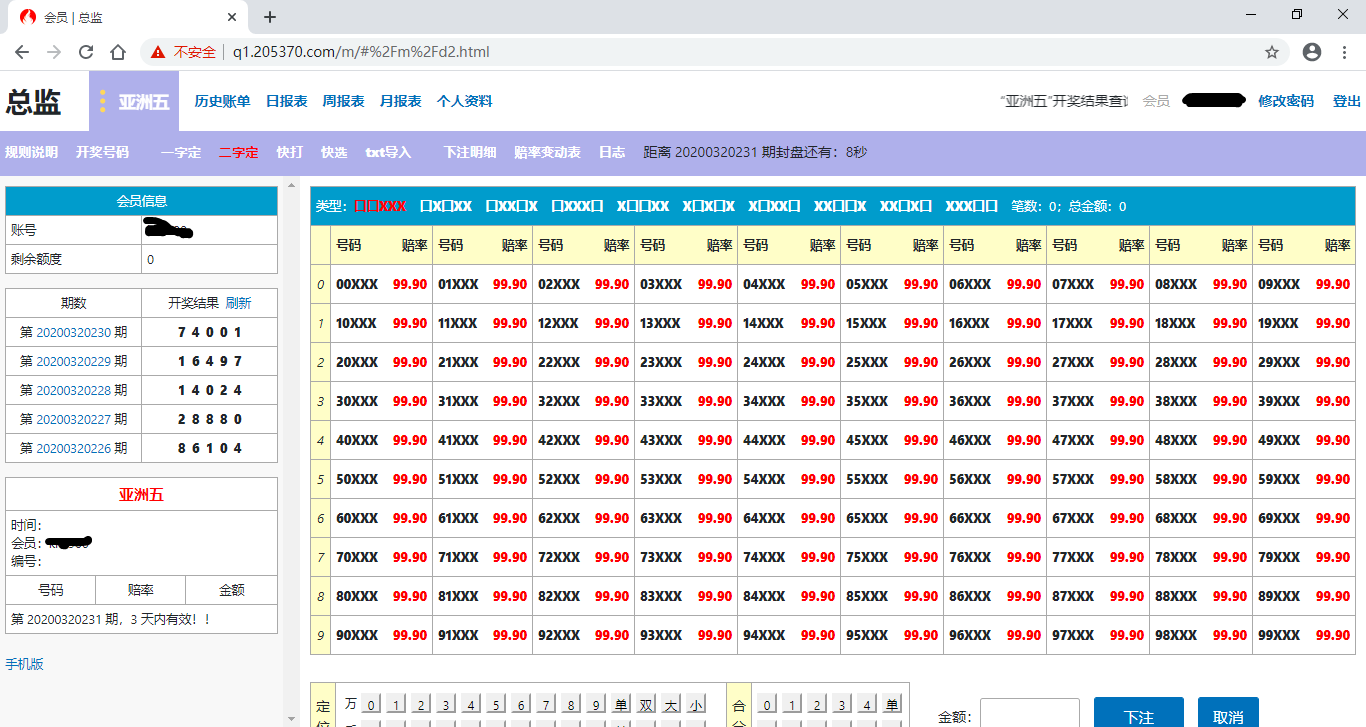Click the browser home icon
1366x727 pixels.
click(118, 52)
